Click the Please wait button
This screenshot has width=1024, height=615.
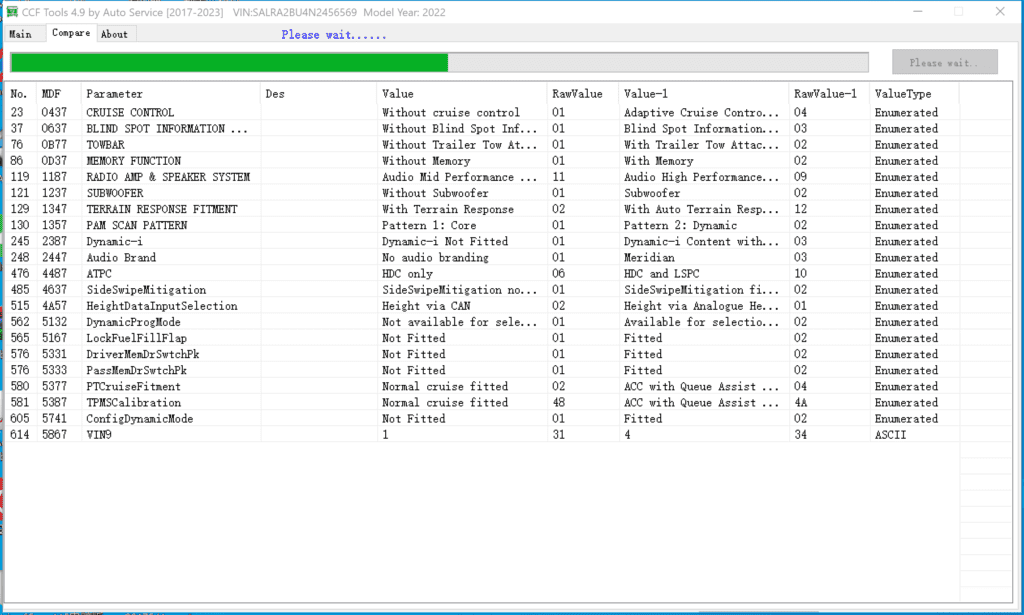pyautogui.click(x=944, y=61)
